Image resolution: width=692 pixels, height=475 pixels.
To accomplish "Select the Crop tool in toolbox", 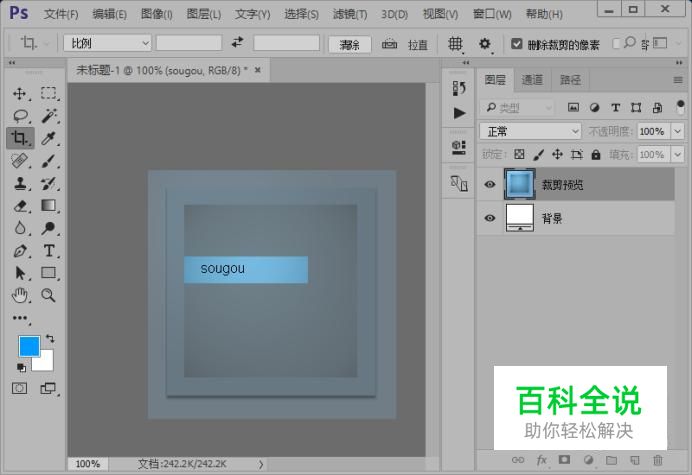I will tap(19, 138).
